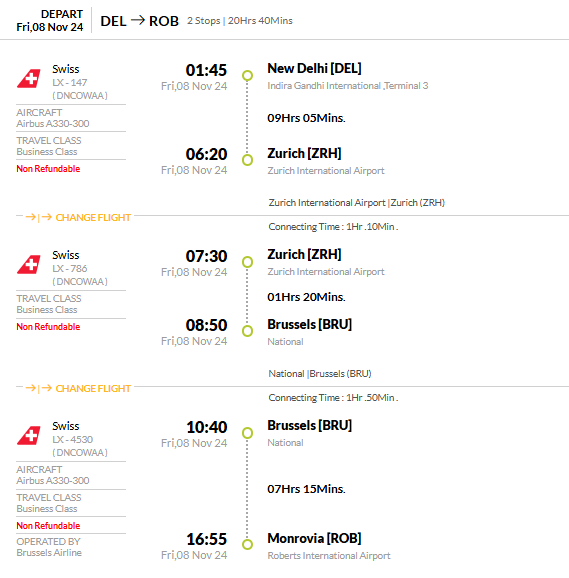569x578 pixels.
Task: Click Non Refundable under flight LX-4530
Action: [x=48, y=526]
